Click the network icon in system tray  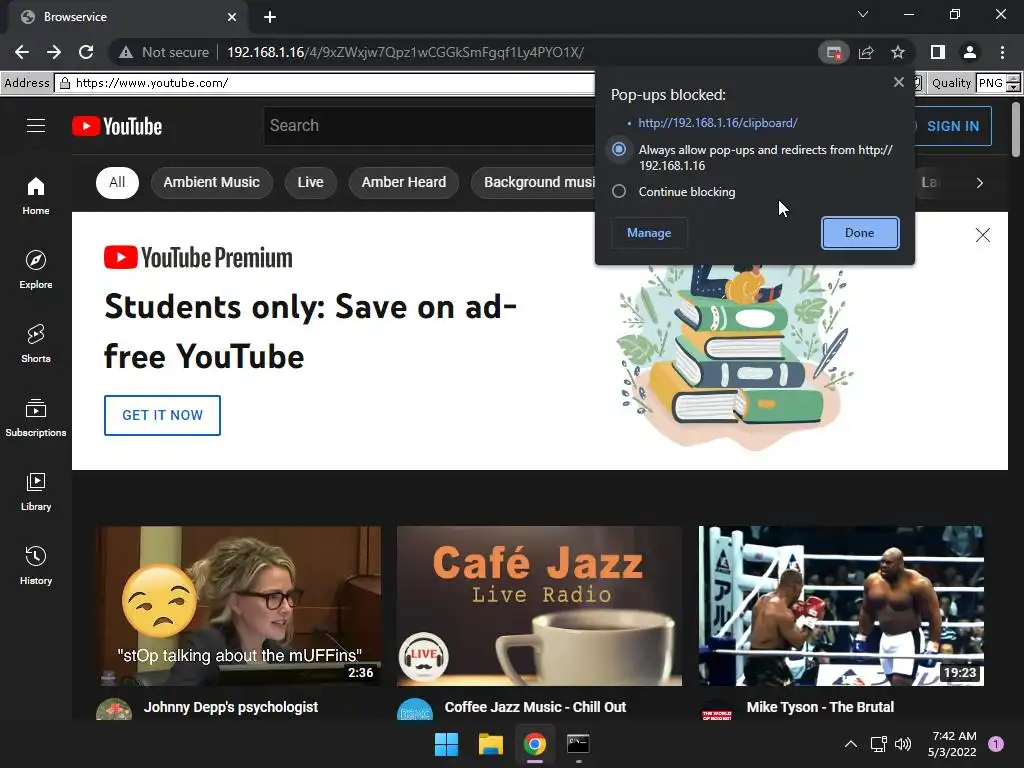pyautogui.click(x=878, y=744)
